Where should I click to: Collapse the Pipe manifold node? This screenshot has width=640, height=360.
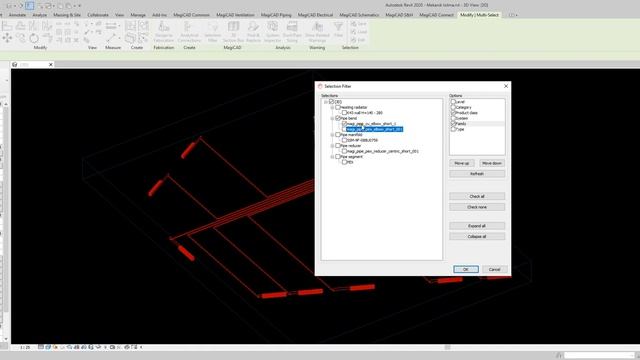click(332, 134)
